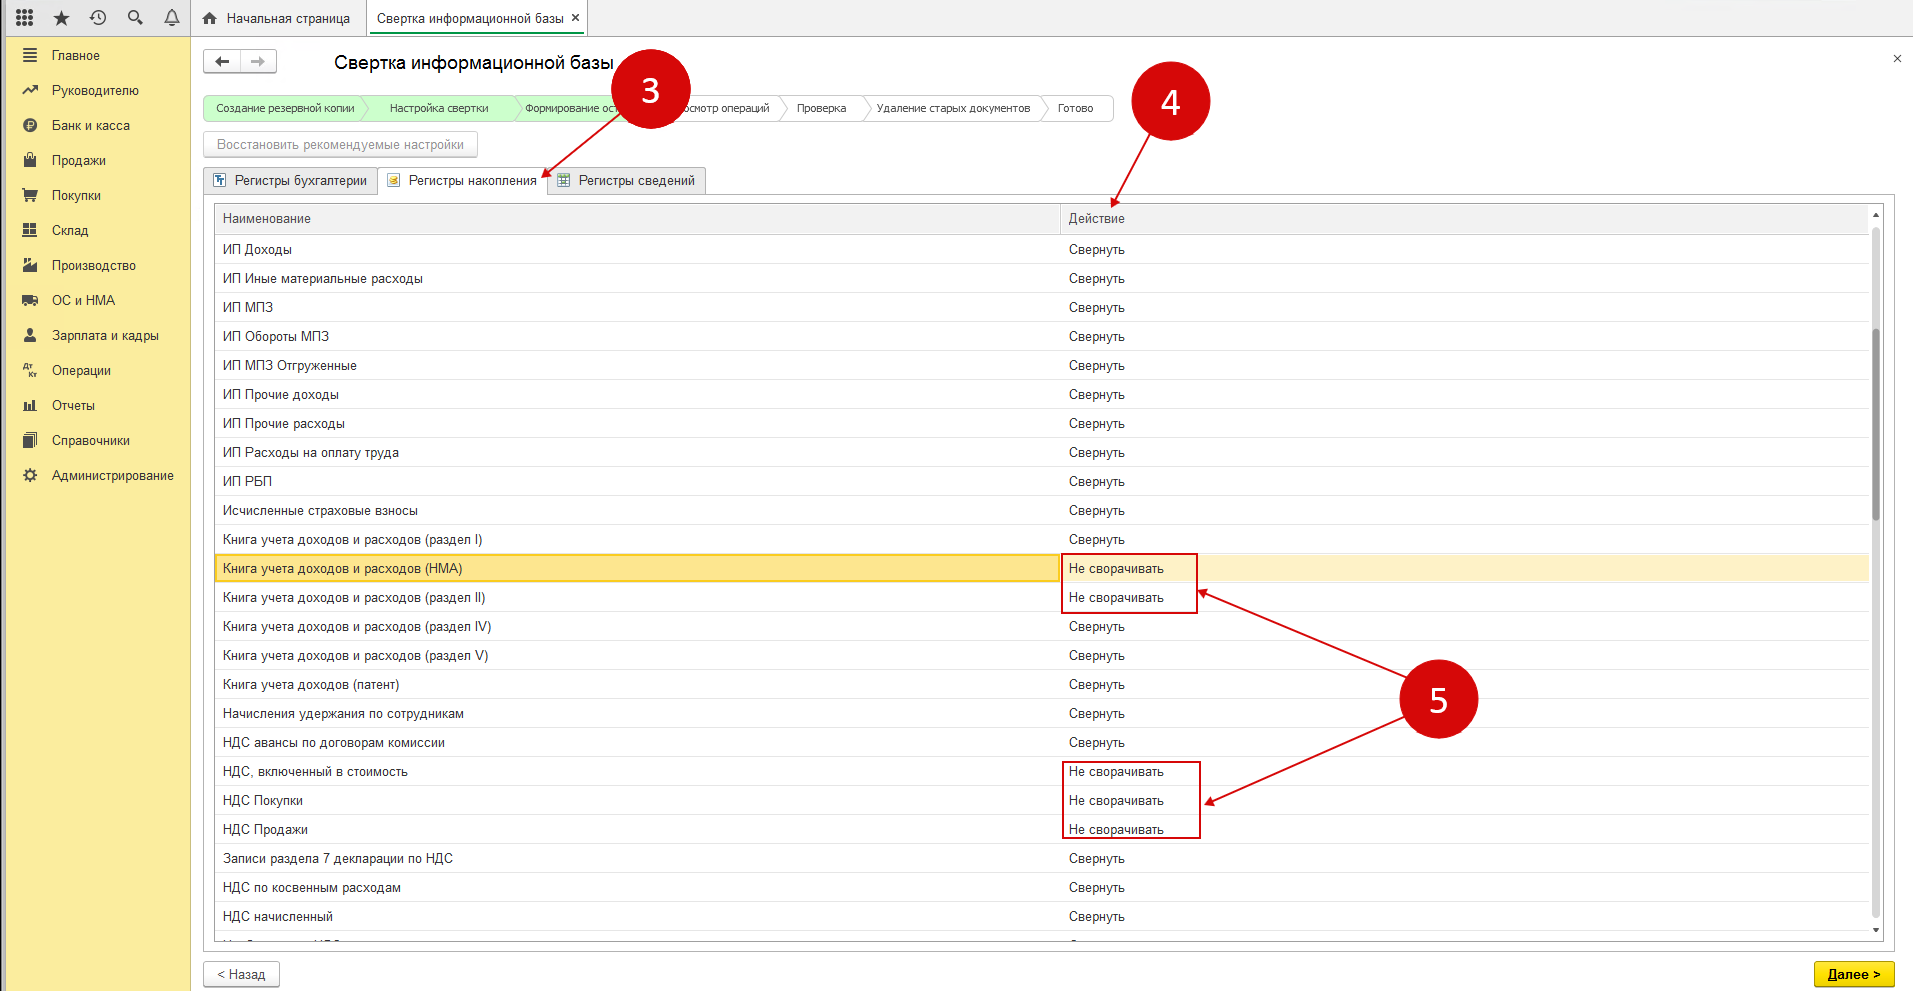The height and width of the screenshot is (991, 1913).
Task: Open Банк и касса section
Action: 91,125
